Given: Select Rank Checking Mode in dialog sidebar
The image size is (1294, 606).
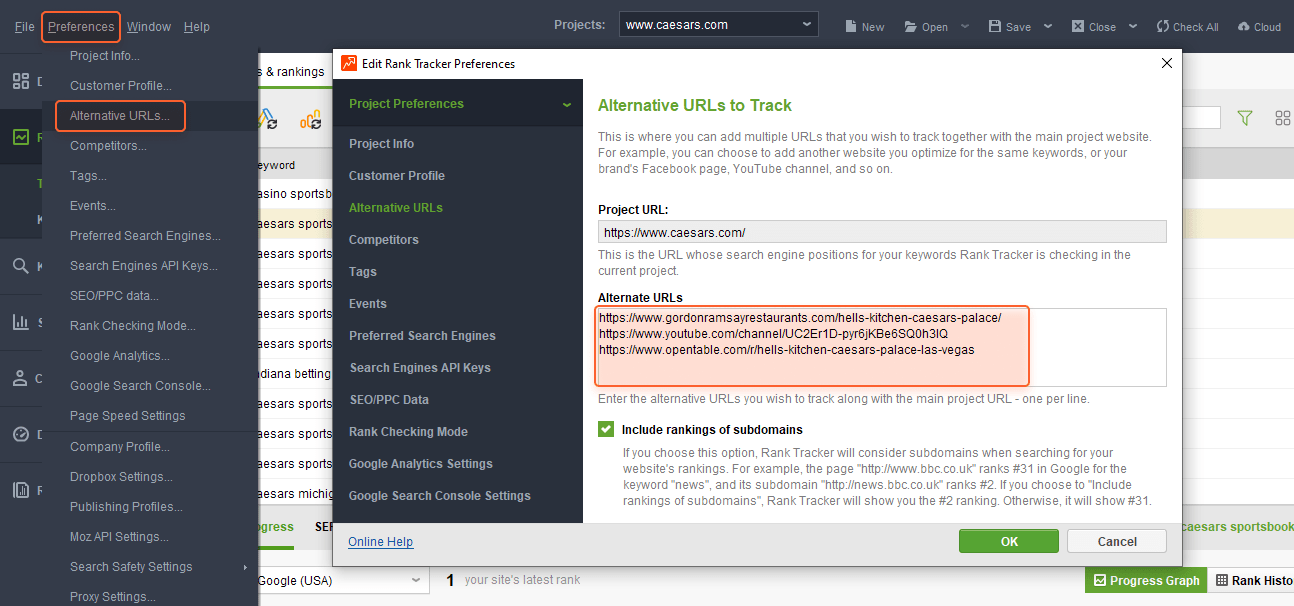Looking at the screenshot, I should click(408, 432).
